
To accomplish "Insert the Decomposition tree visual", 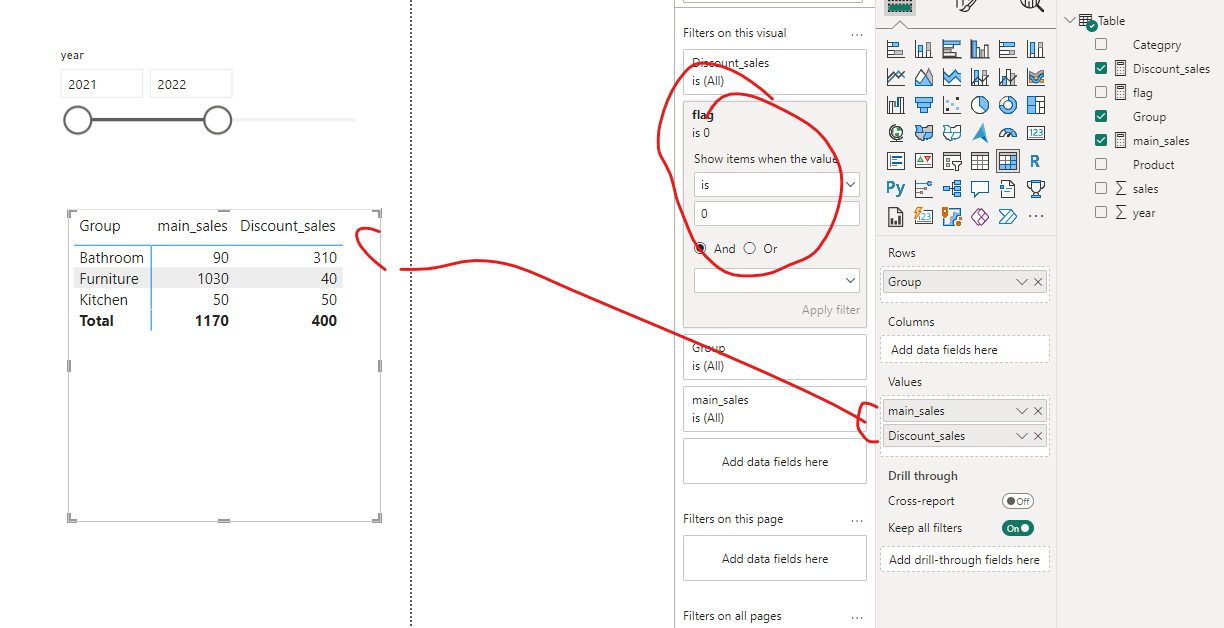I will point(952,188).
